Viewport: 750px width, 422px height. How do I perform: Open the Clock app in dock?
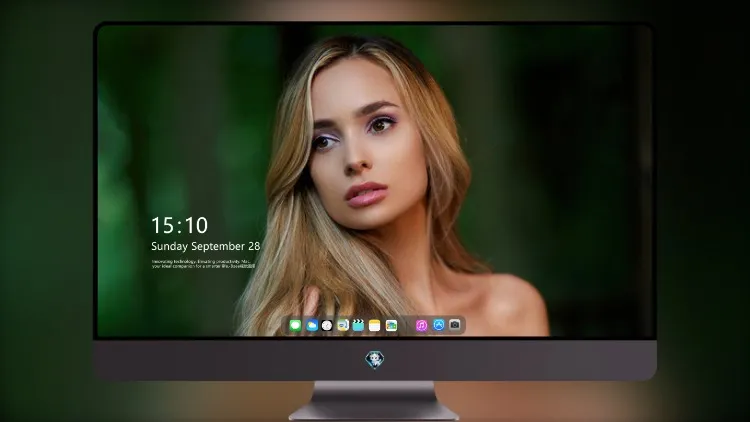pos(327,325)
